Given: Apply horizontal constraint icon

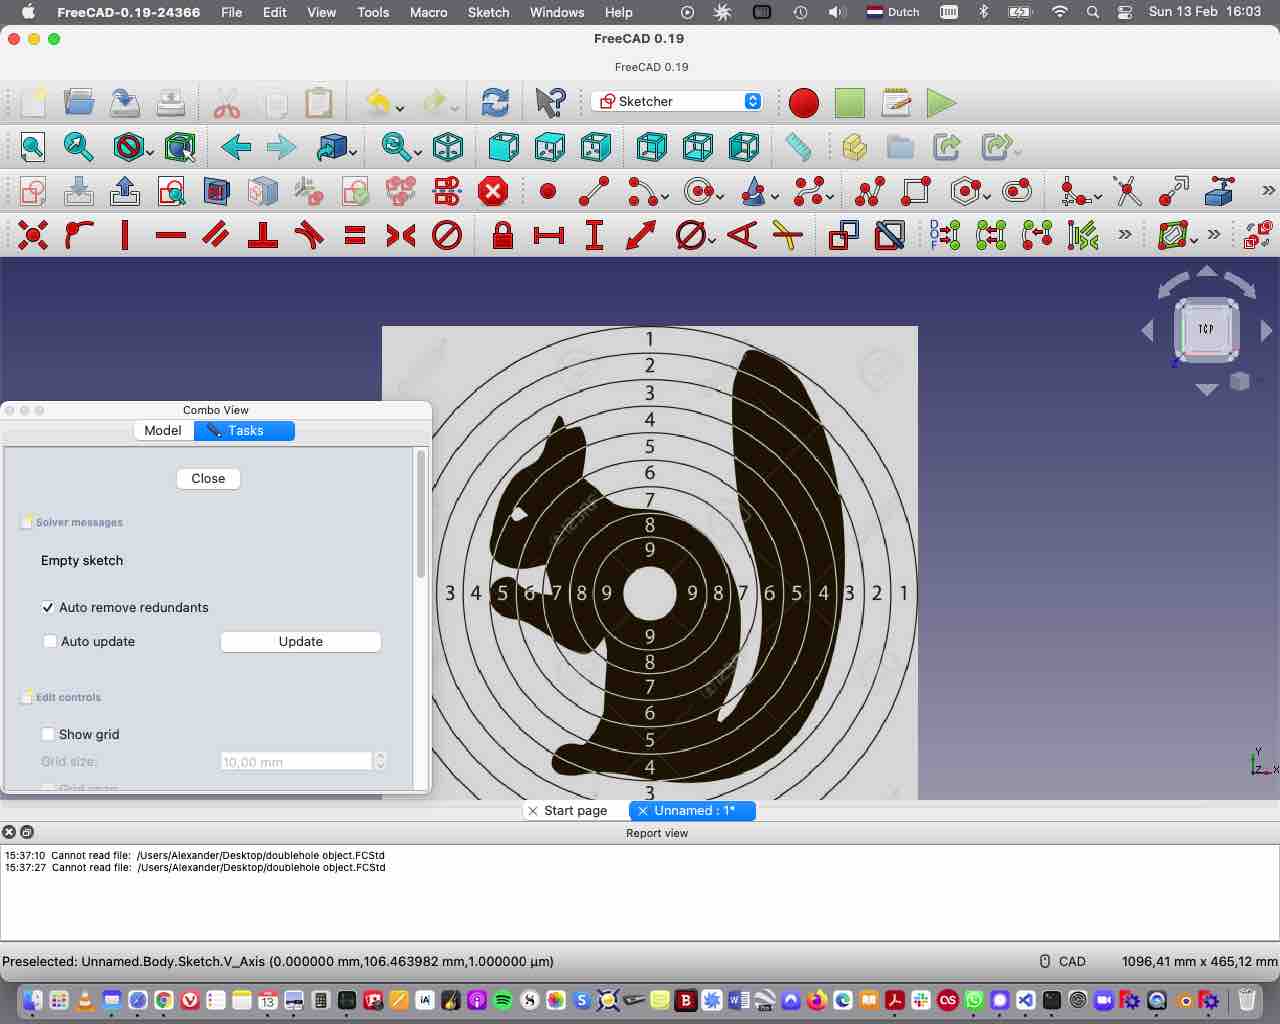Looking at the screenshot, I should point(171,236).
